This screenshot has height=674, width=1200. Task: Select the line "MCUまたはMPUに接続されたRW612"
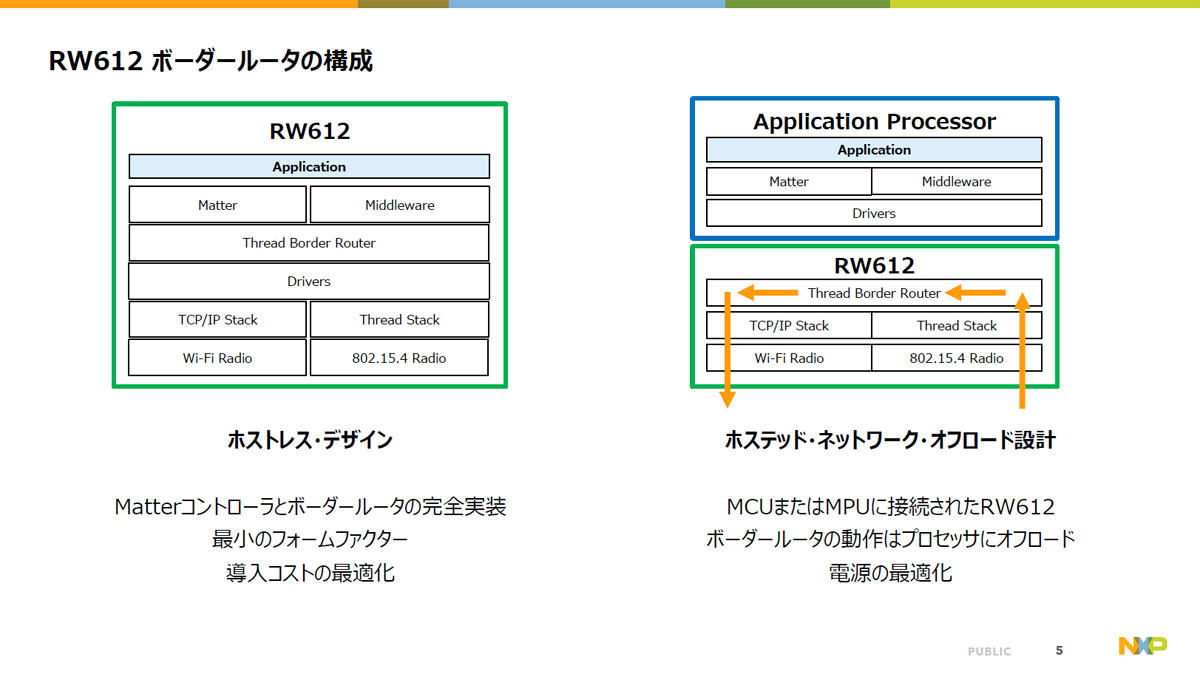[x=890, y=507]
